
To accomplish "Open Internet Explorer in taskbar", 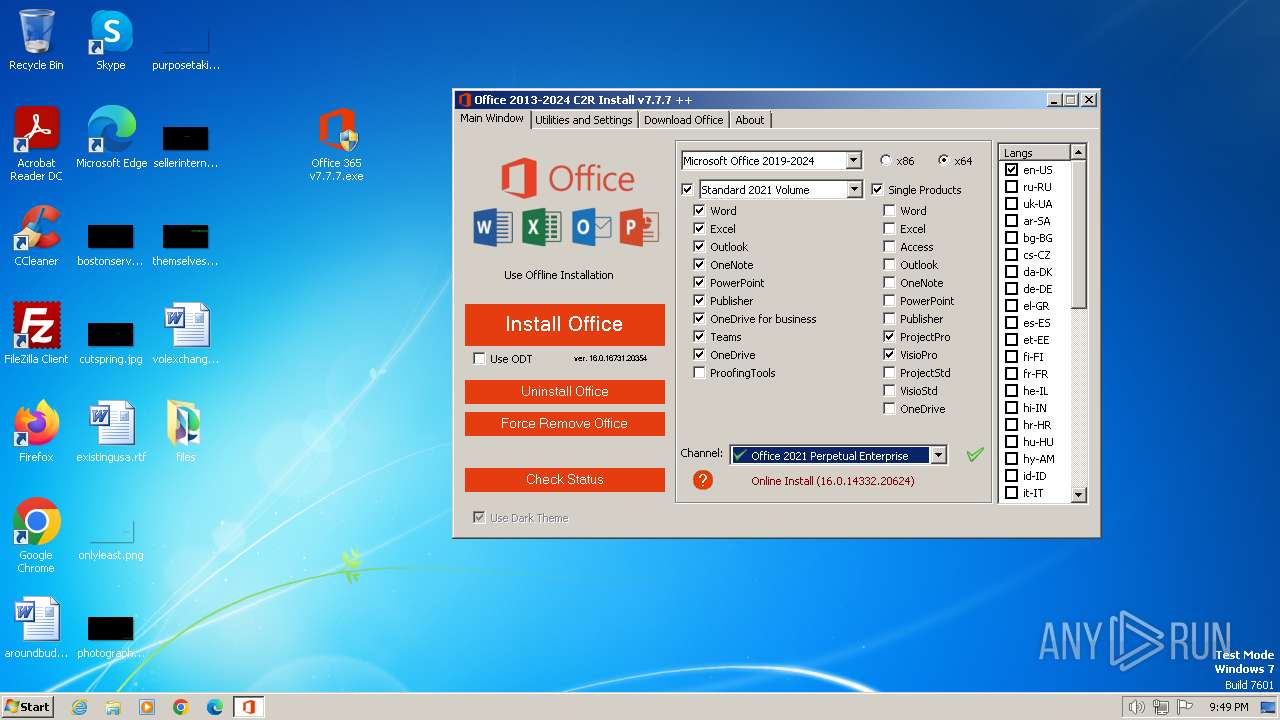I will pos(80,707).
